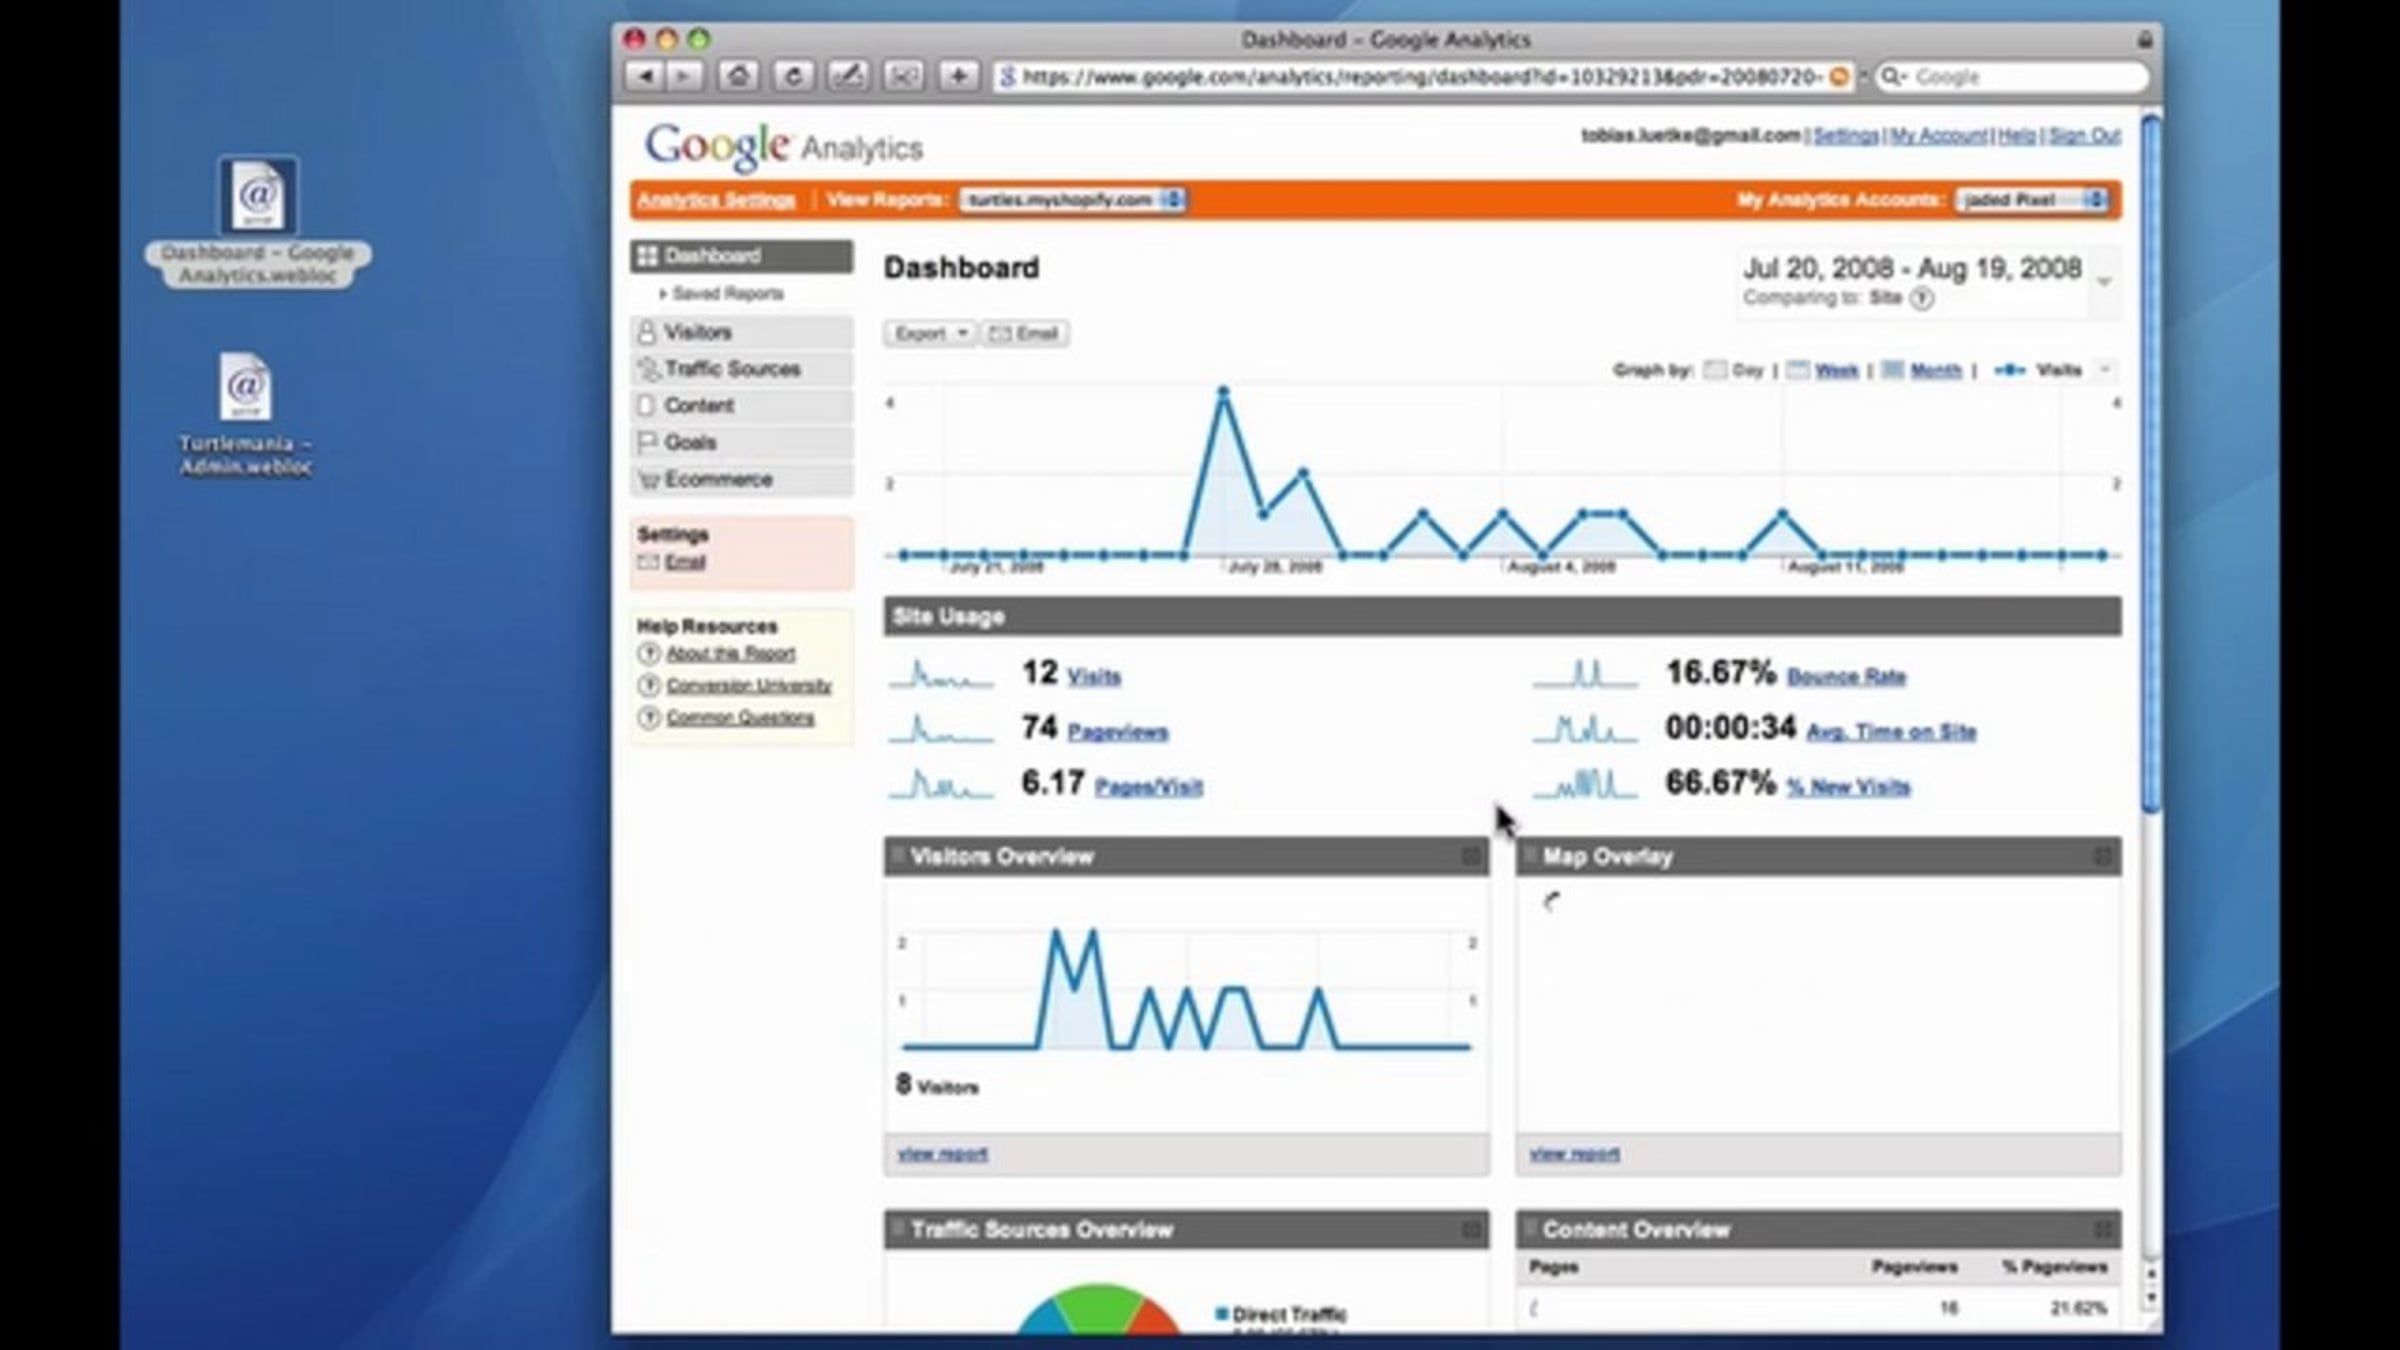
Task: Click the corner icon on the Traffic Sources Overview header
Action: 1470,1229
